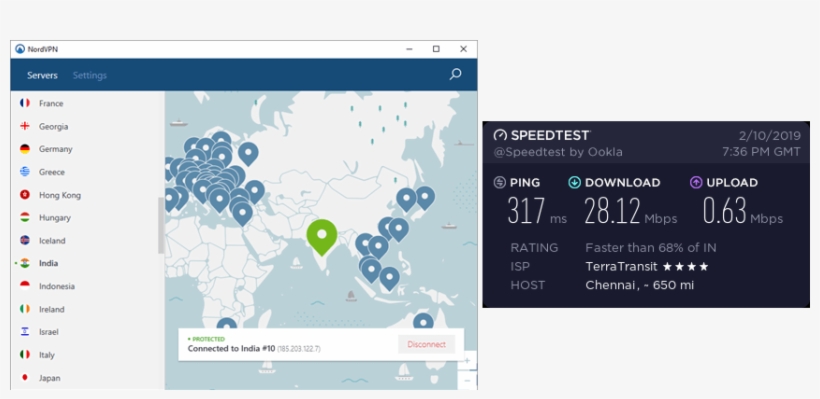Click the Speedtest gauge logo
This screenshot has height=399, width=820.
(500, 135)
